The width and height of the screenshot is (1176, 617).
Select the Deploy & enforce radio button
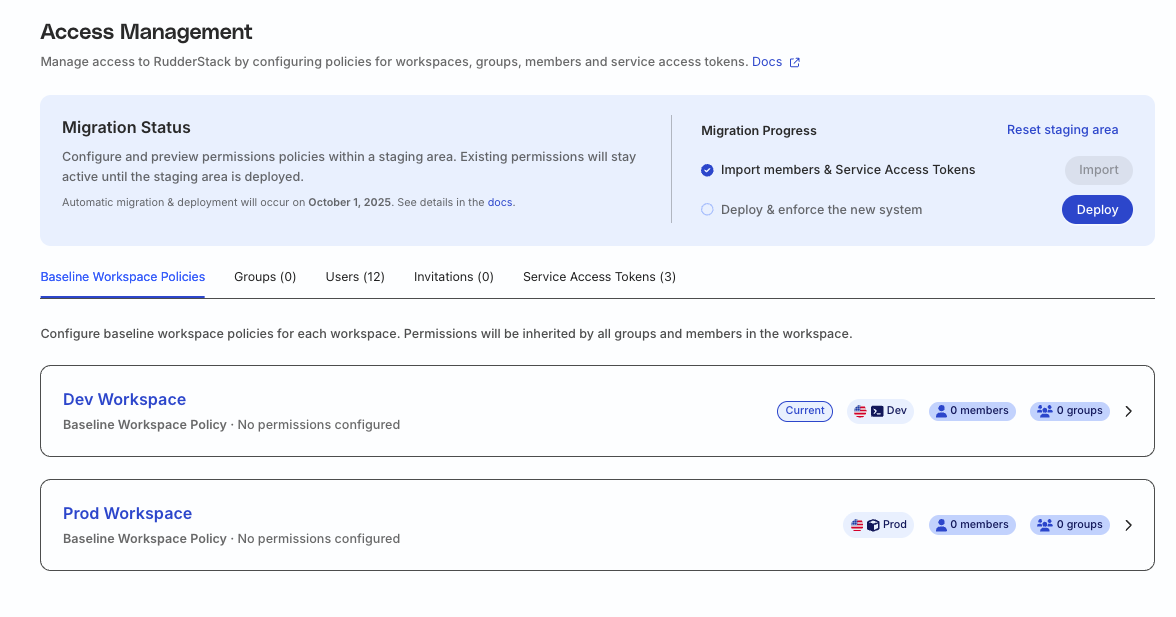pyautogui.click(x=707, y=209)
